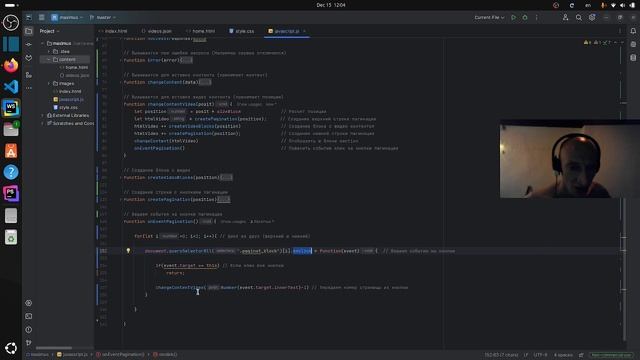Open Current File run configuration dropdown
The height and width of the screenshot is (360, 640).
489,18
